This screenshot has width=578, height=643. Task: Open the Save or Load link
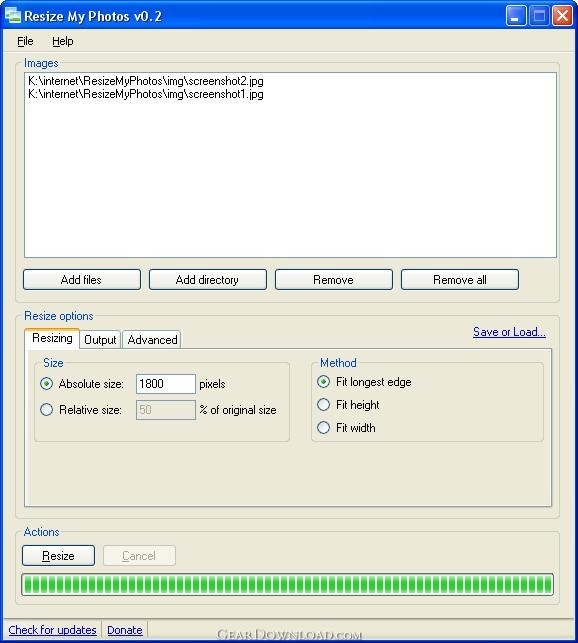(509, 332)
